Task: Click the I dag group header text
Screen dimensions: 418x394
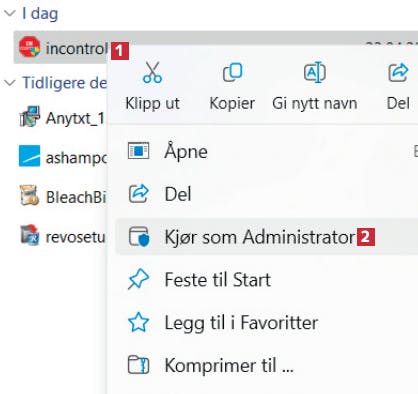Action: (x=40, y=14)
